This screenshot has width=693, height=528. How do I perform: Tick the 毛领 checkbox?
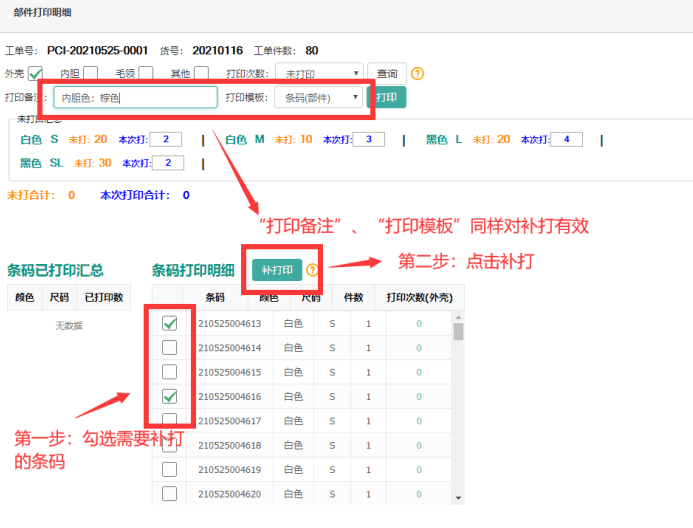146,73
